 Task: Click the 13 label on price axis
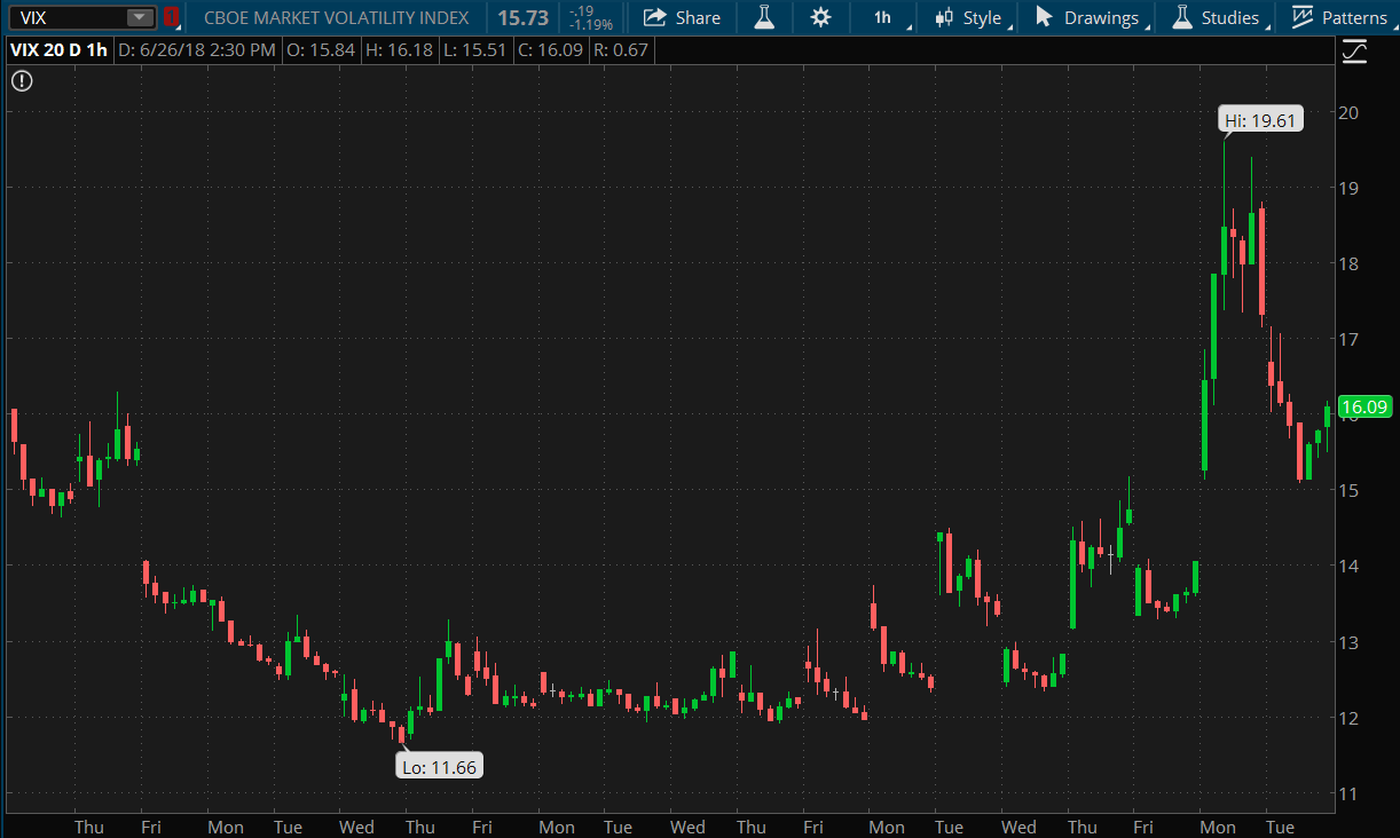(x=1349, y=642)
